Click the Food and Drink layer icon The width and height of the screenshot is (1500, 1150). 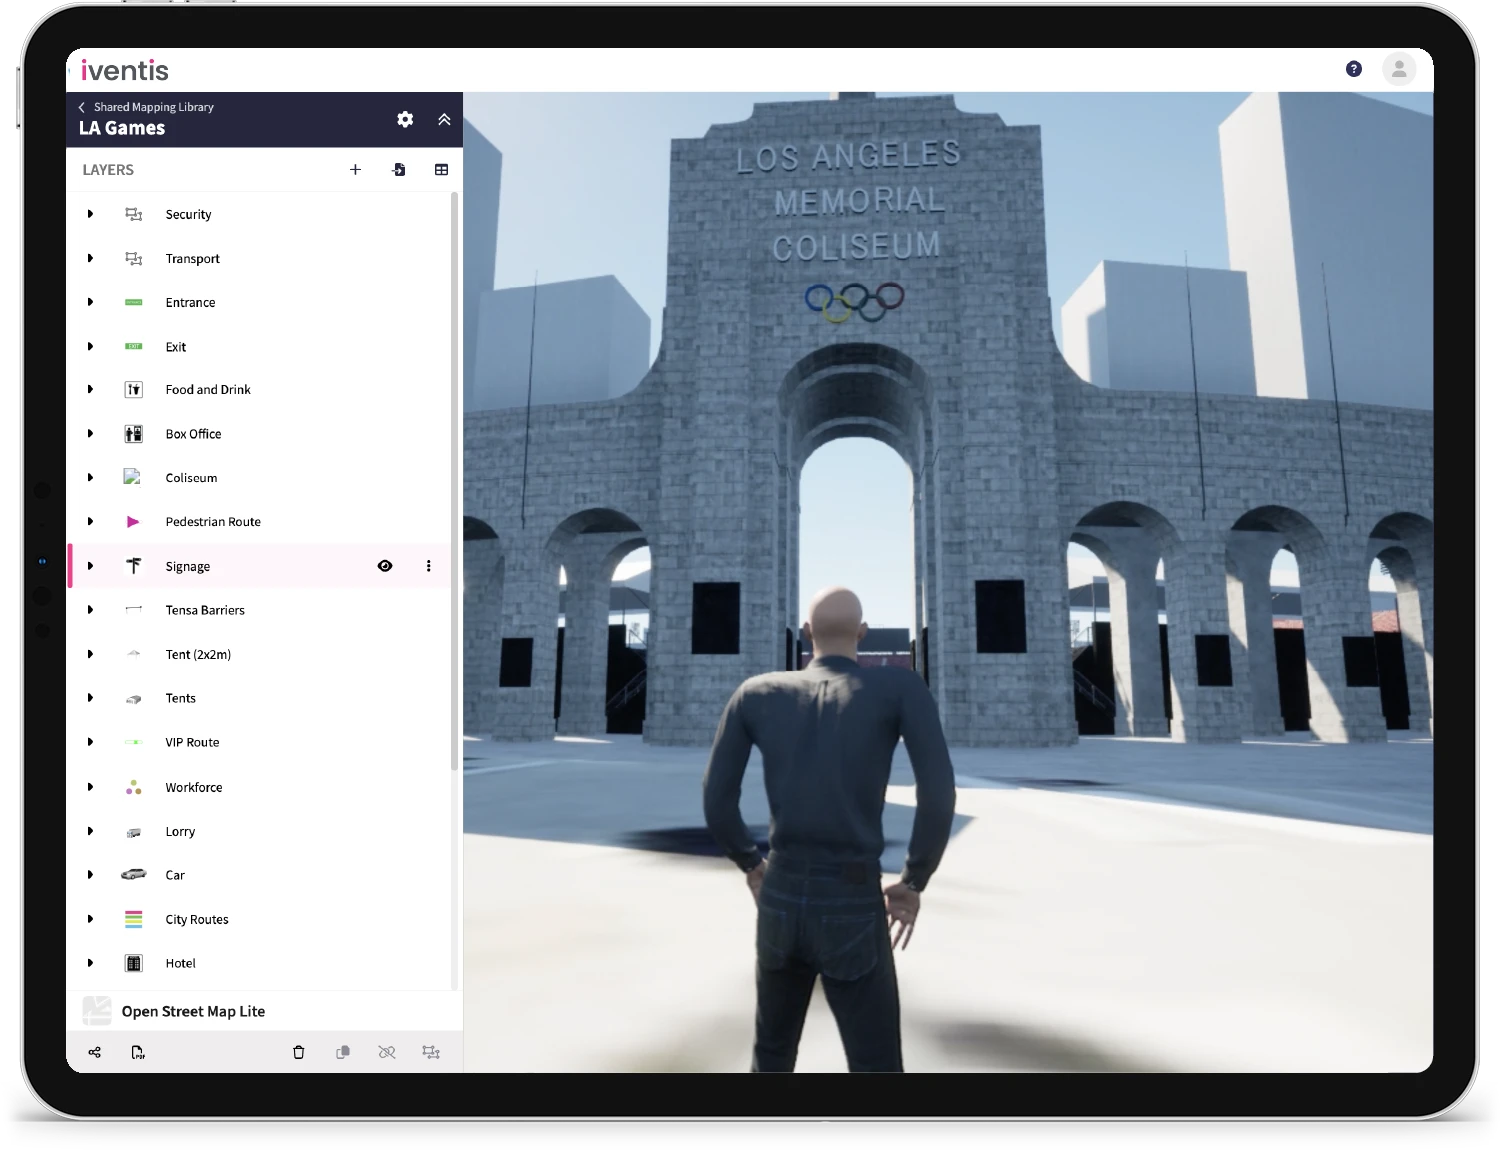click(133, 390)
